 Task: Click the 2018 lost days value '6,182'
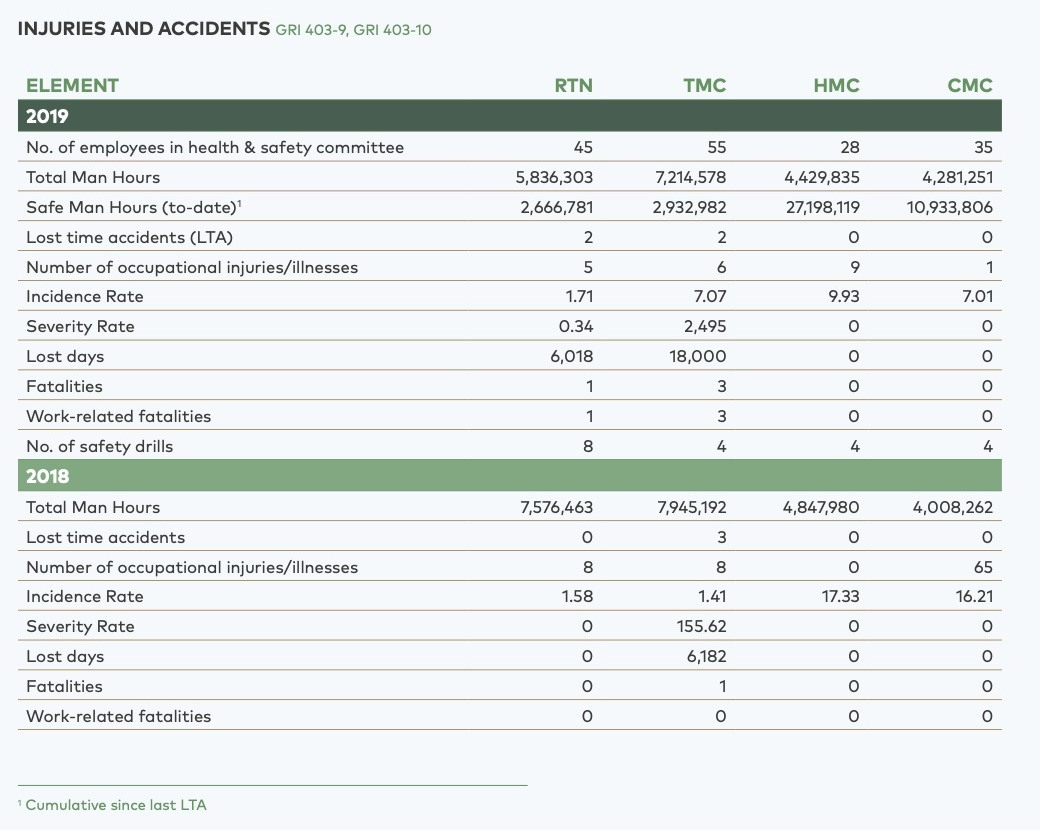[706, 656]
